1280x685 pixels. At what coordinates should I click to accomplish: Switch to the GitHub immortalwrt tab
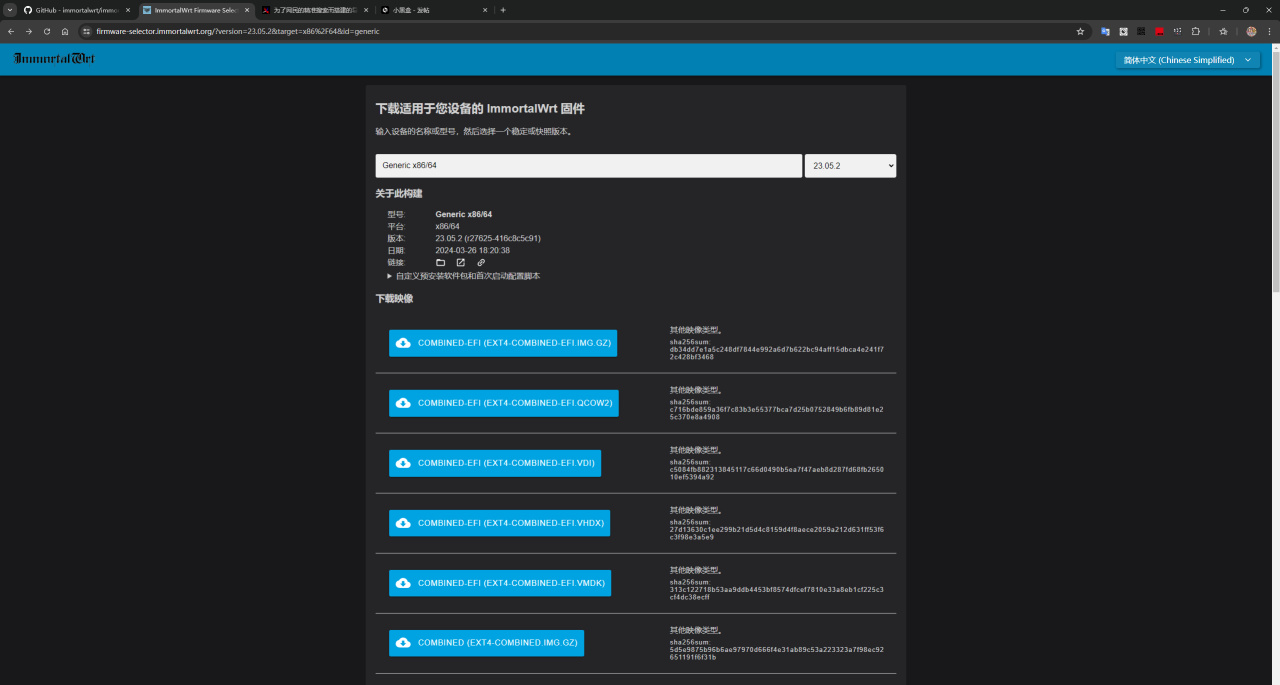click(76, 10)
